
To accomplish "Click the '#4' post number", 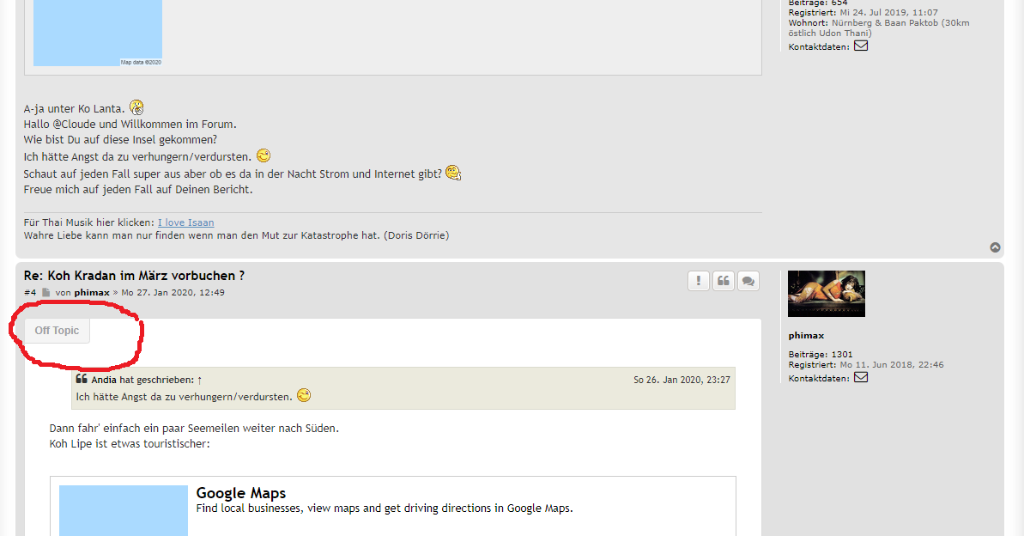I will point(30,292).
